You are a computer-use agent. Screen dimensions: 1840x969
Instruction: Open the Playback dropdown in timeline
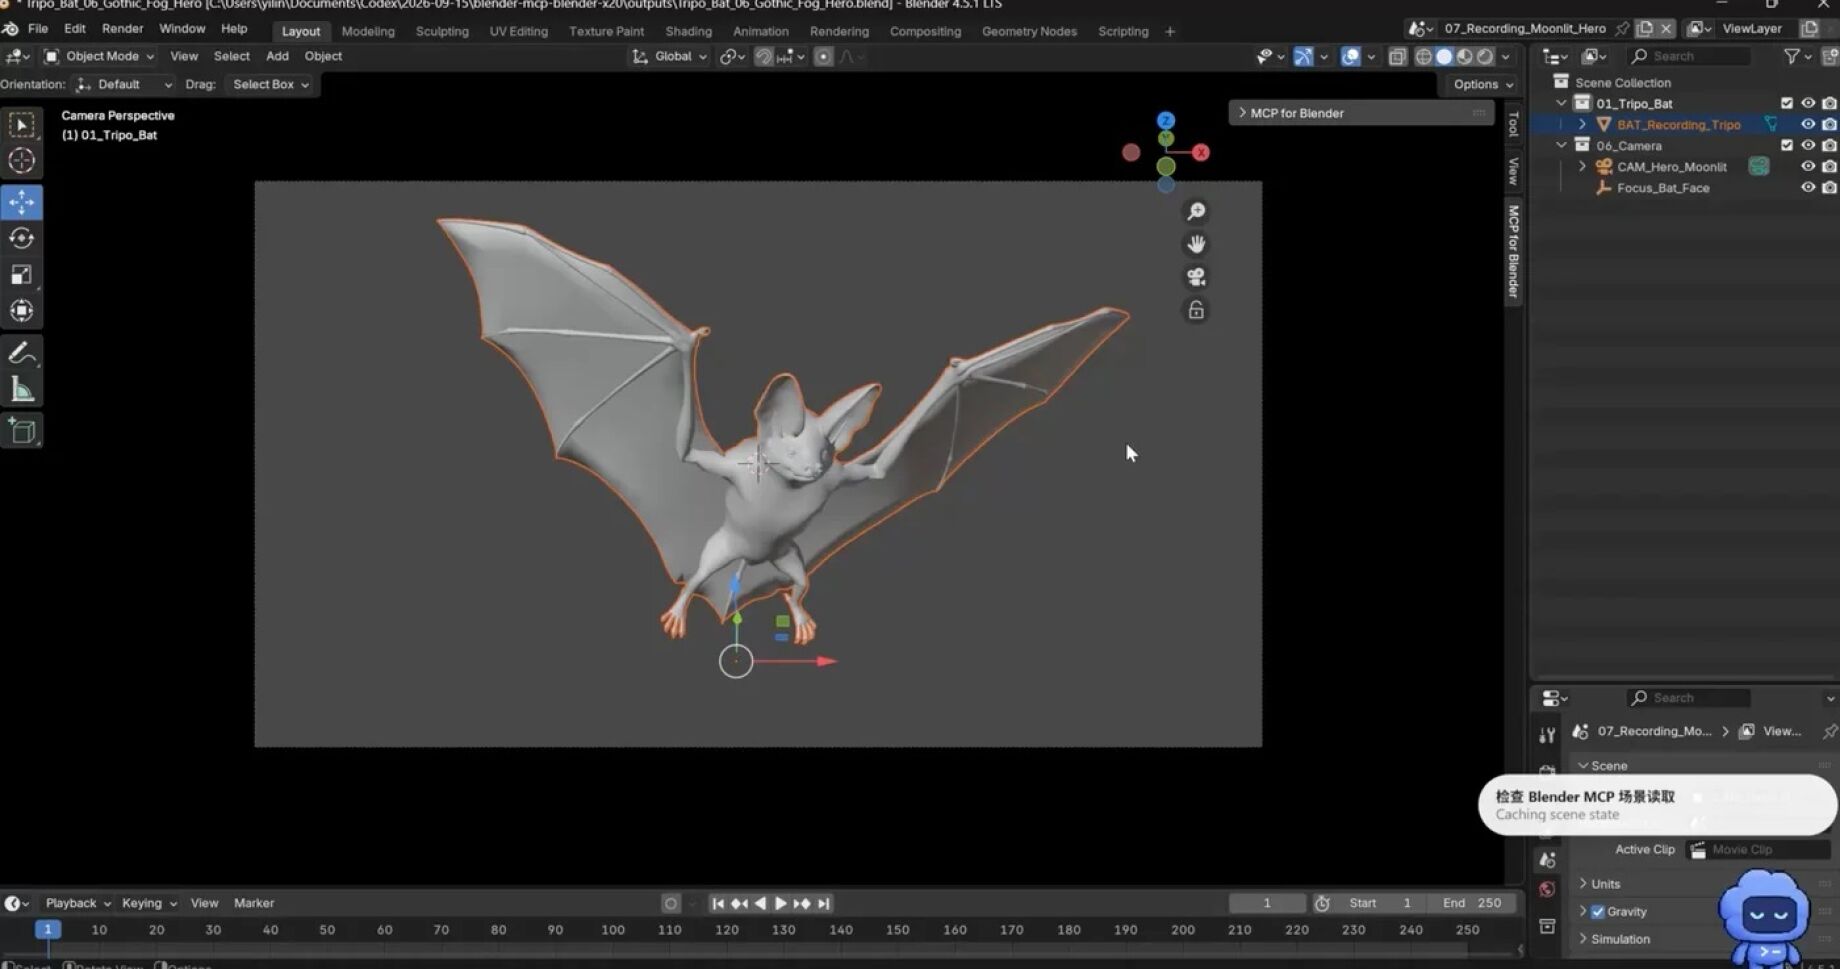[77, 903]
